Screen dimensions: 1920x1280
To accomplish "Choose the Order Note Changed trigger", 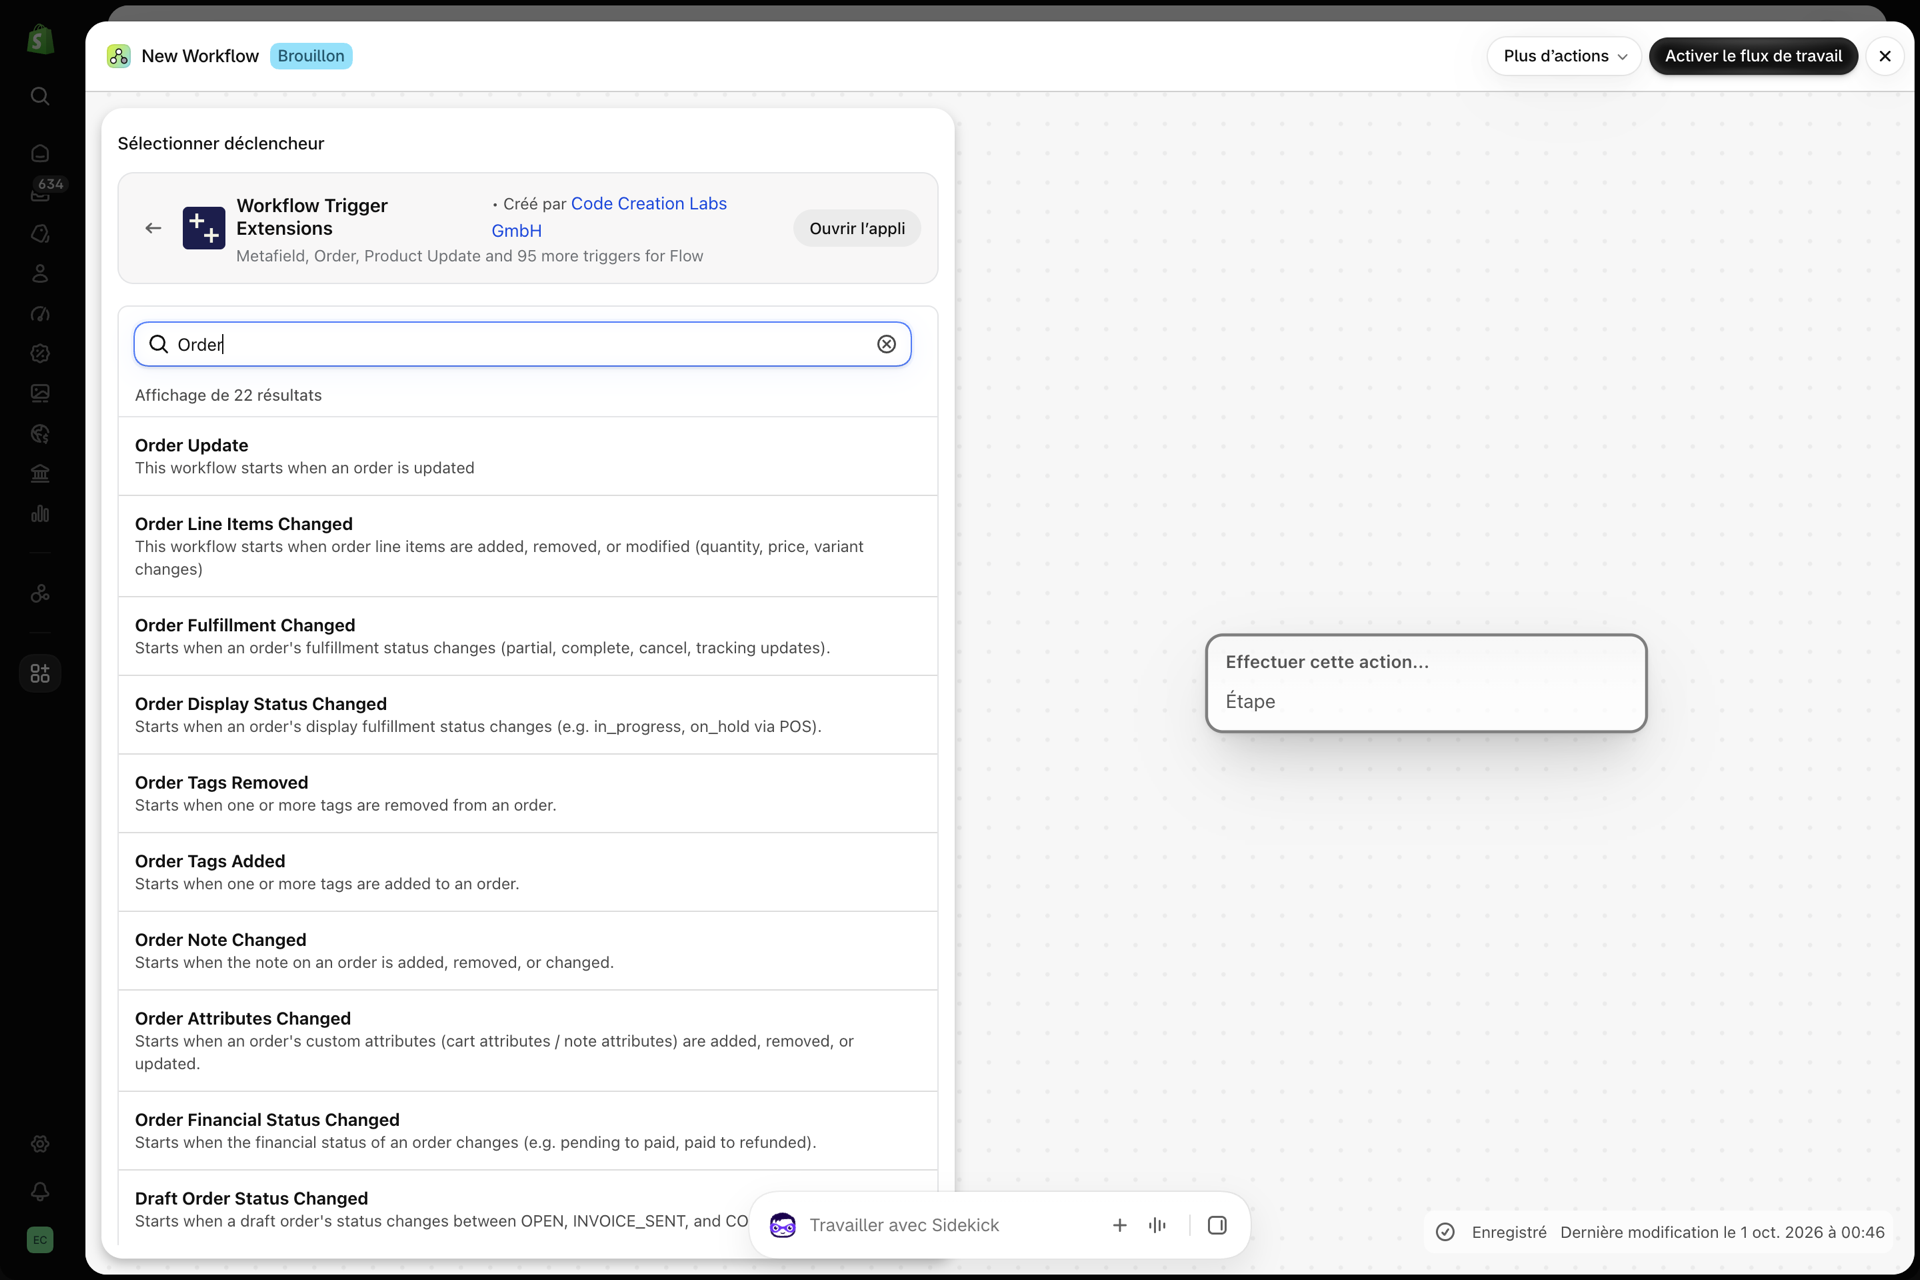I will (528, 951).
